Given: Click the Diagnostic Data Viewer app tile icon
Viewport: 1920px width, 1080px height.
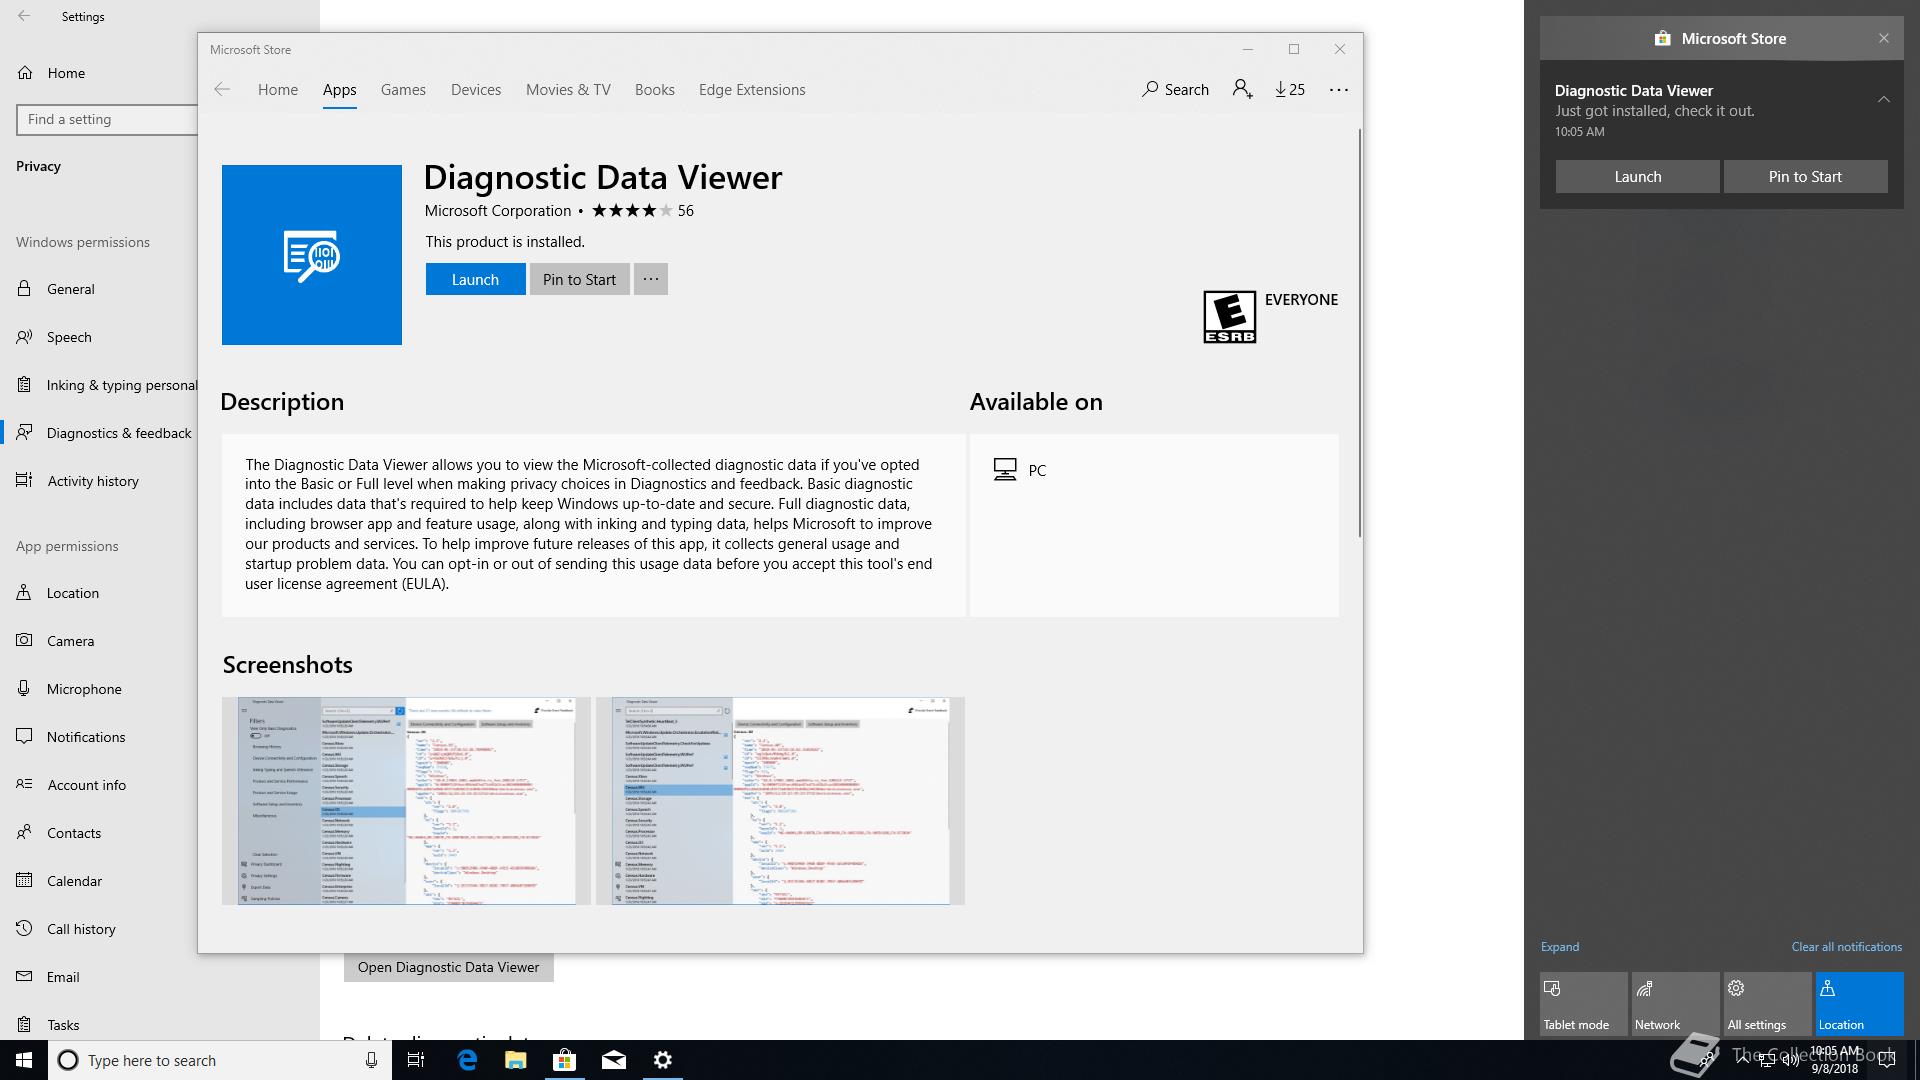Looking at the screenshot, I should click(x=311, y=255).
